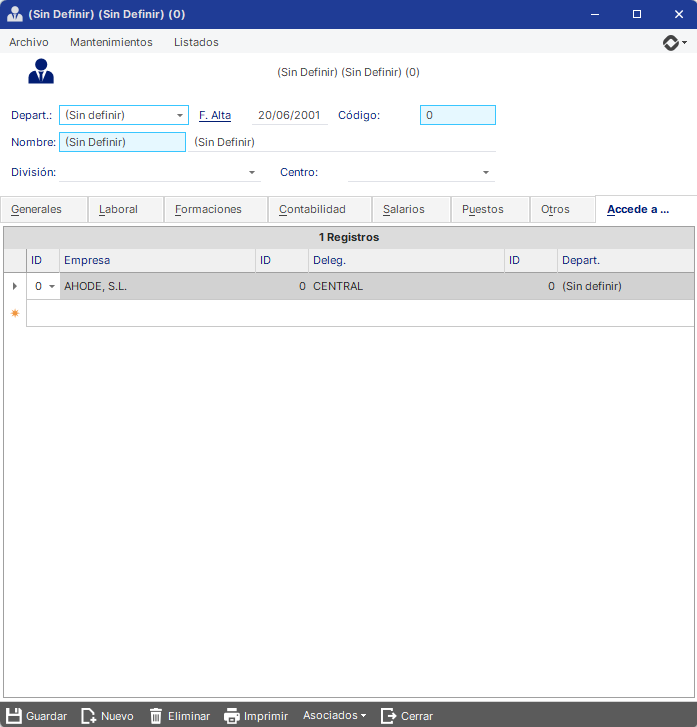The height and width of the screenshot is (727, 697).
Task: Click the CENTRAL cell in the grid
Action: pyautogui.click(x=406, y=286)
